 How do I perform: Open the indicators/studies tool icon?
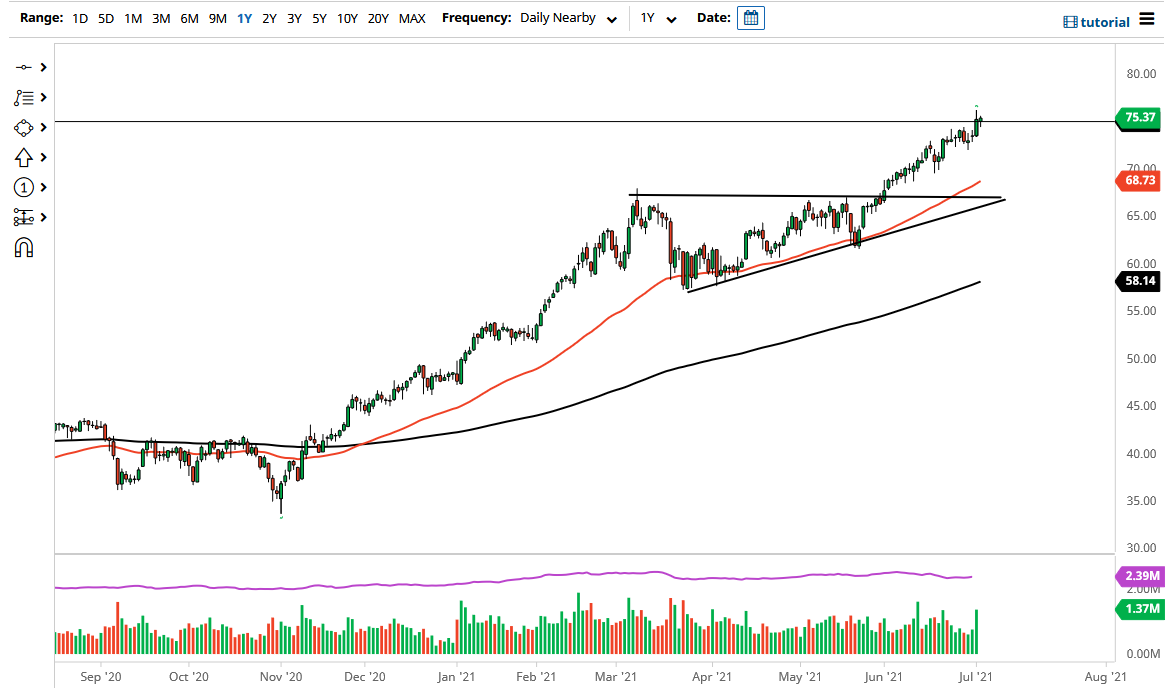25,97
